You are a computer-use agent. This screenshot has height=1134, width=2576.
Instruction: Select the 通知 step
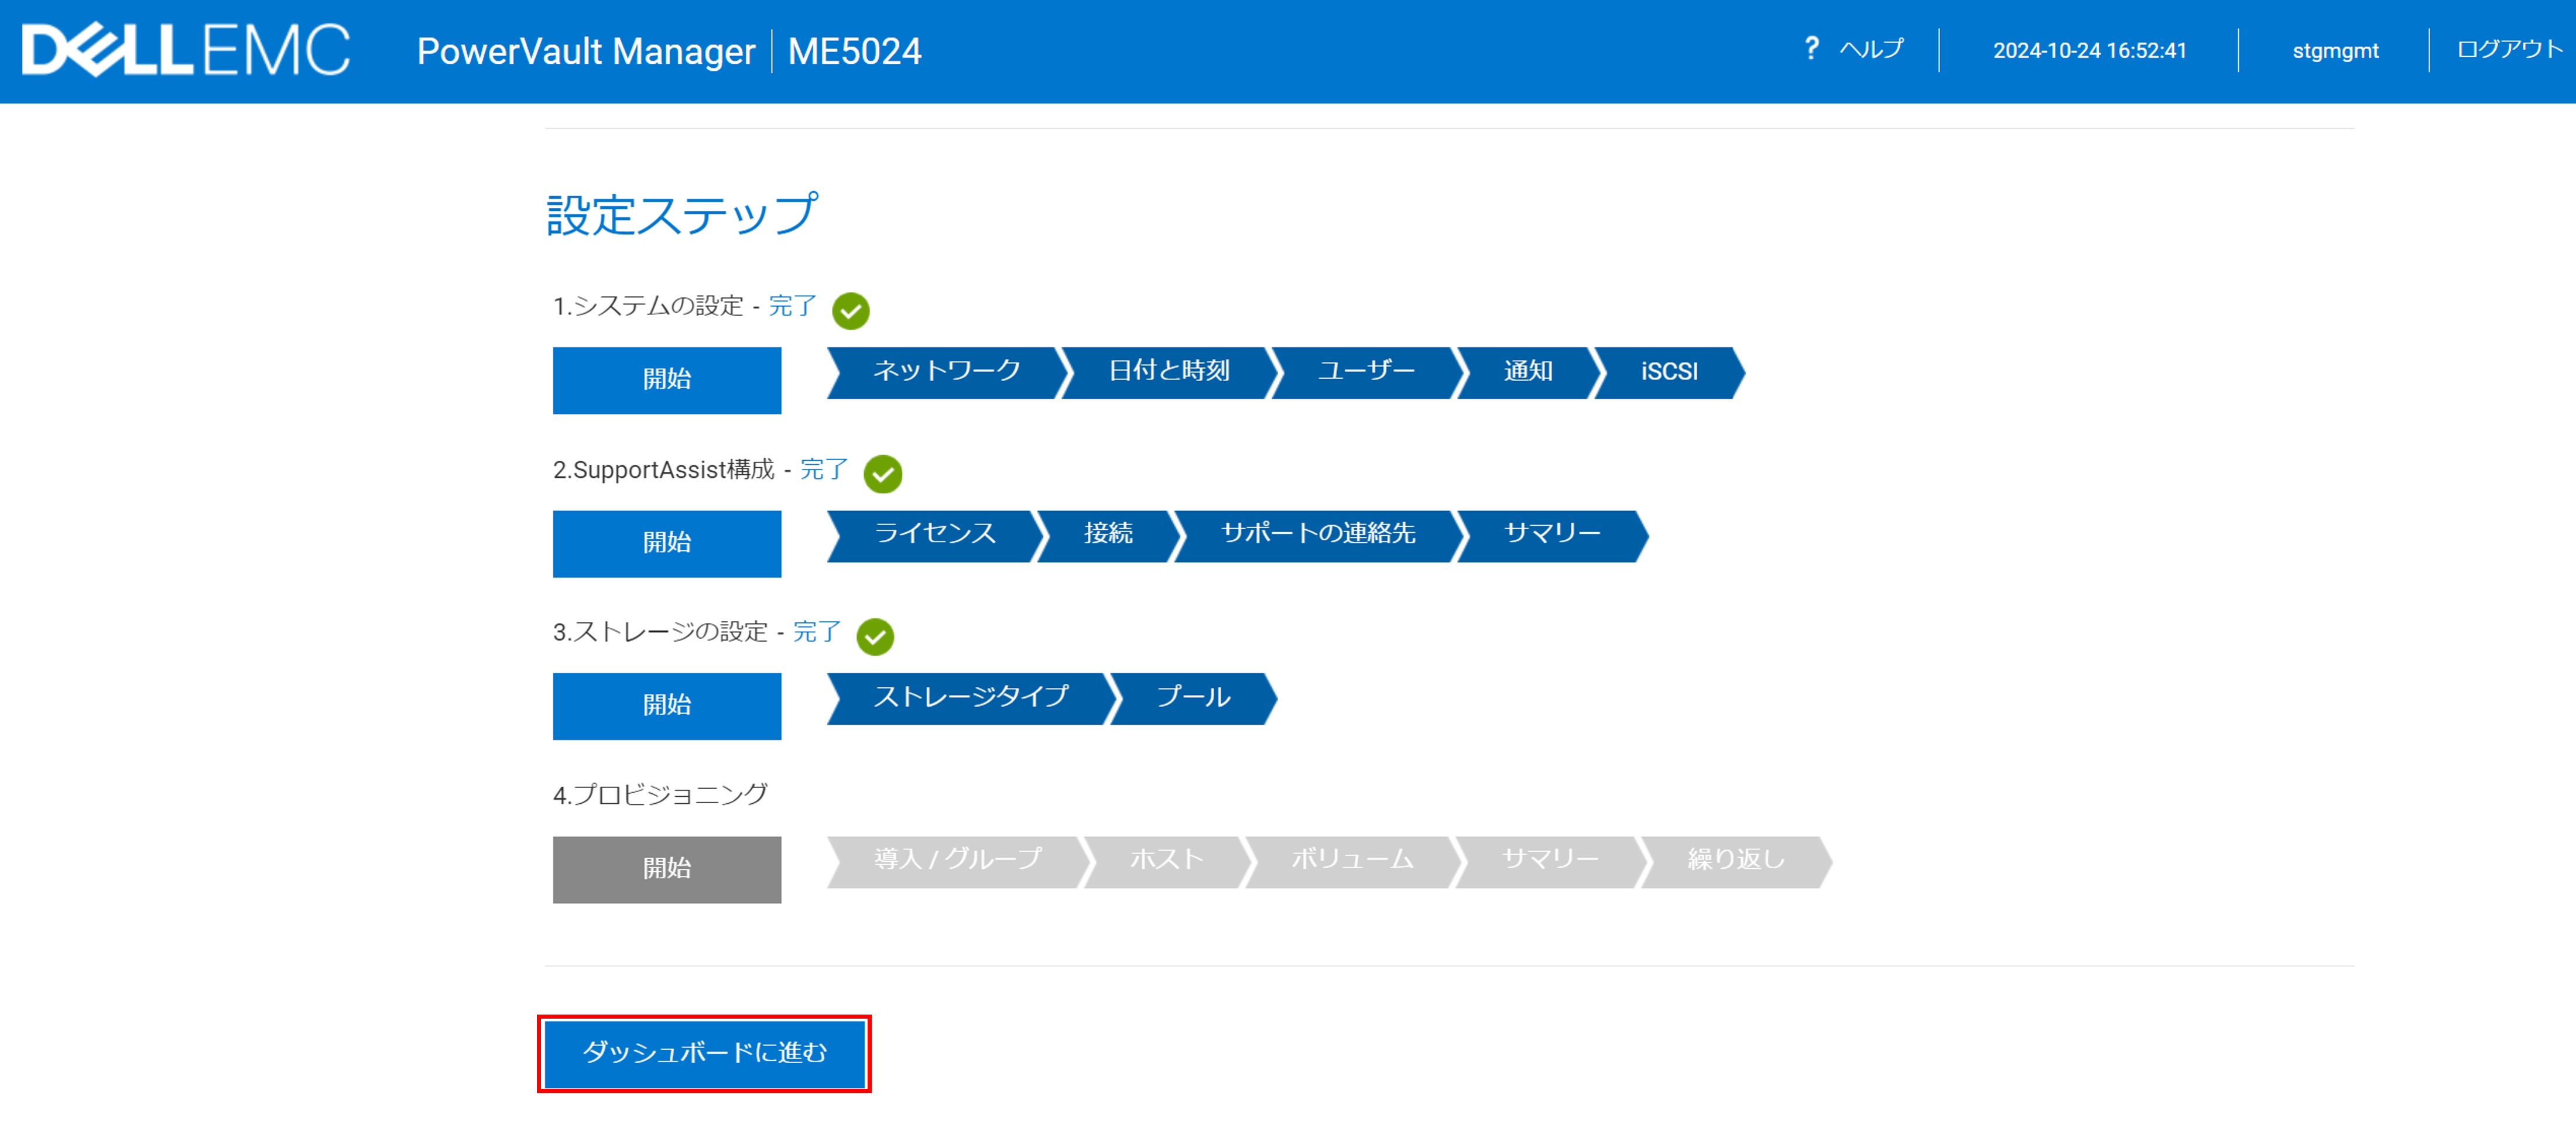click(x=1528, y=372)
